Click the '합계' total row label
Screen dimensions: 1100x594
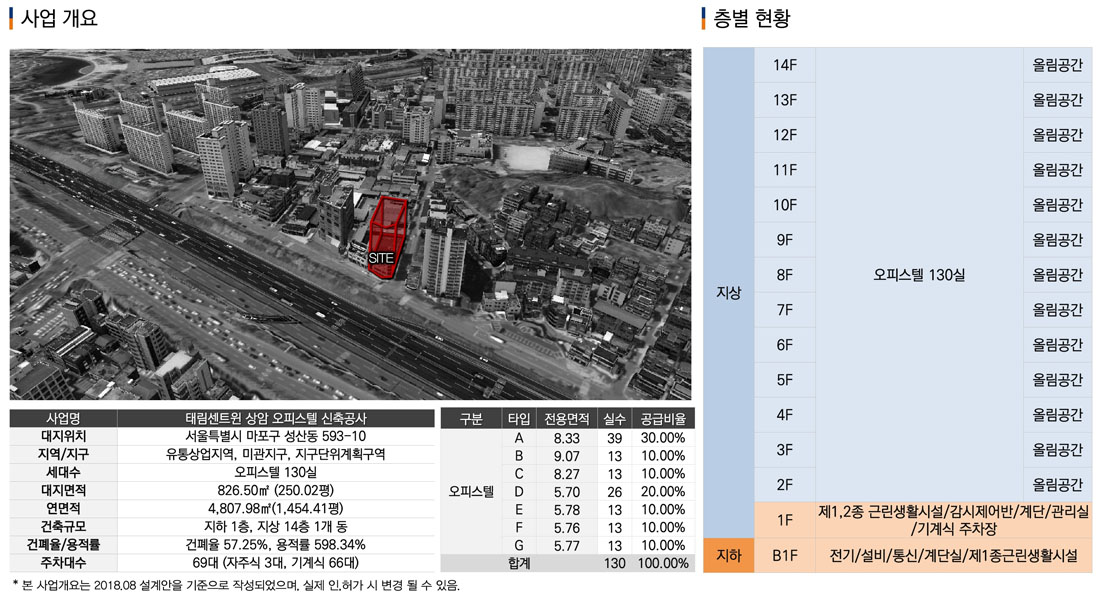[x=519, y=563]
